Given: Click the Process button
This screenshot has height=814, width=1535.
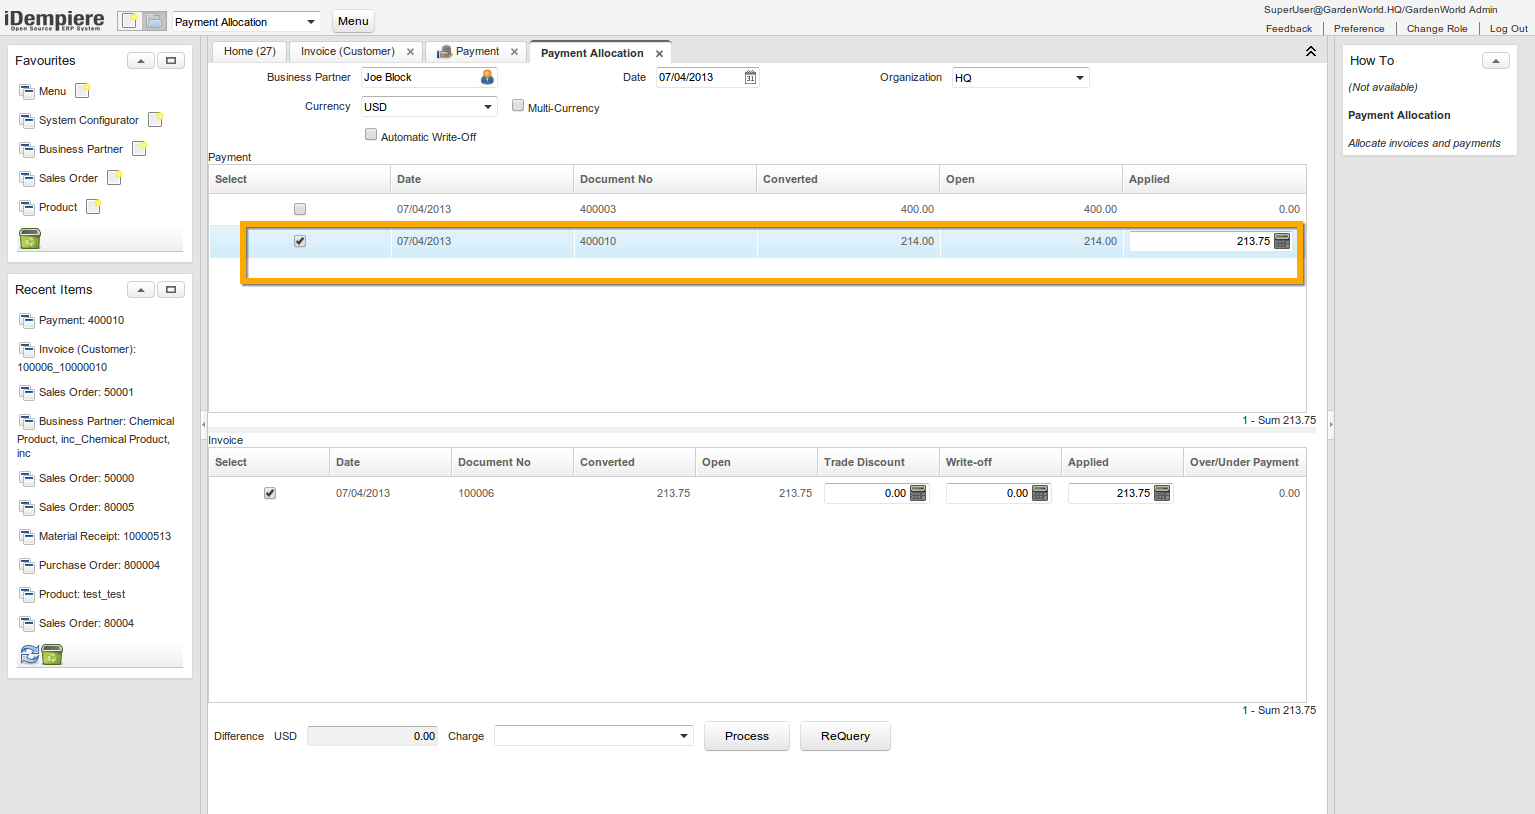Looking at the screenshot, I should tap(746, 736).
